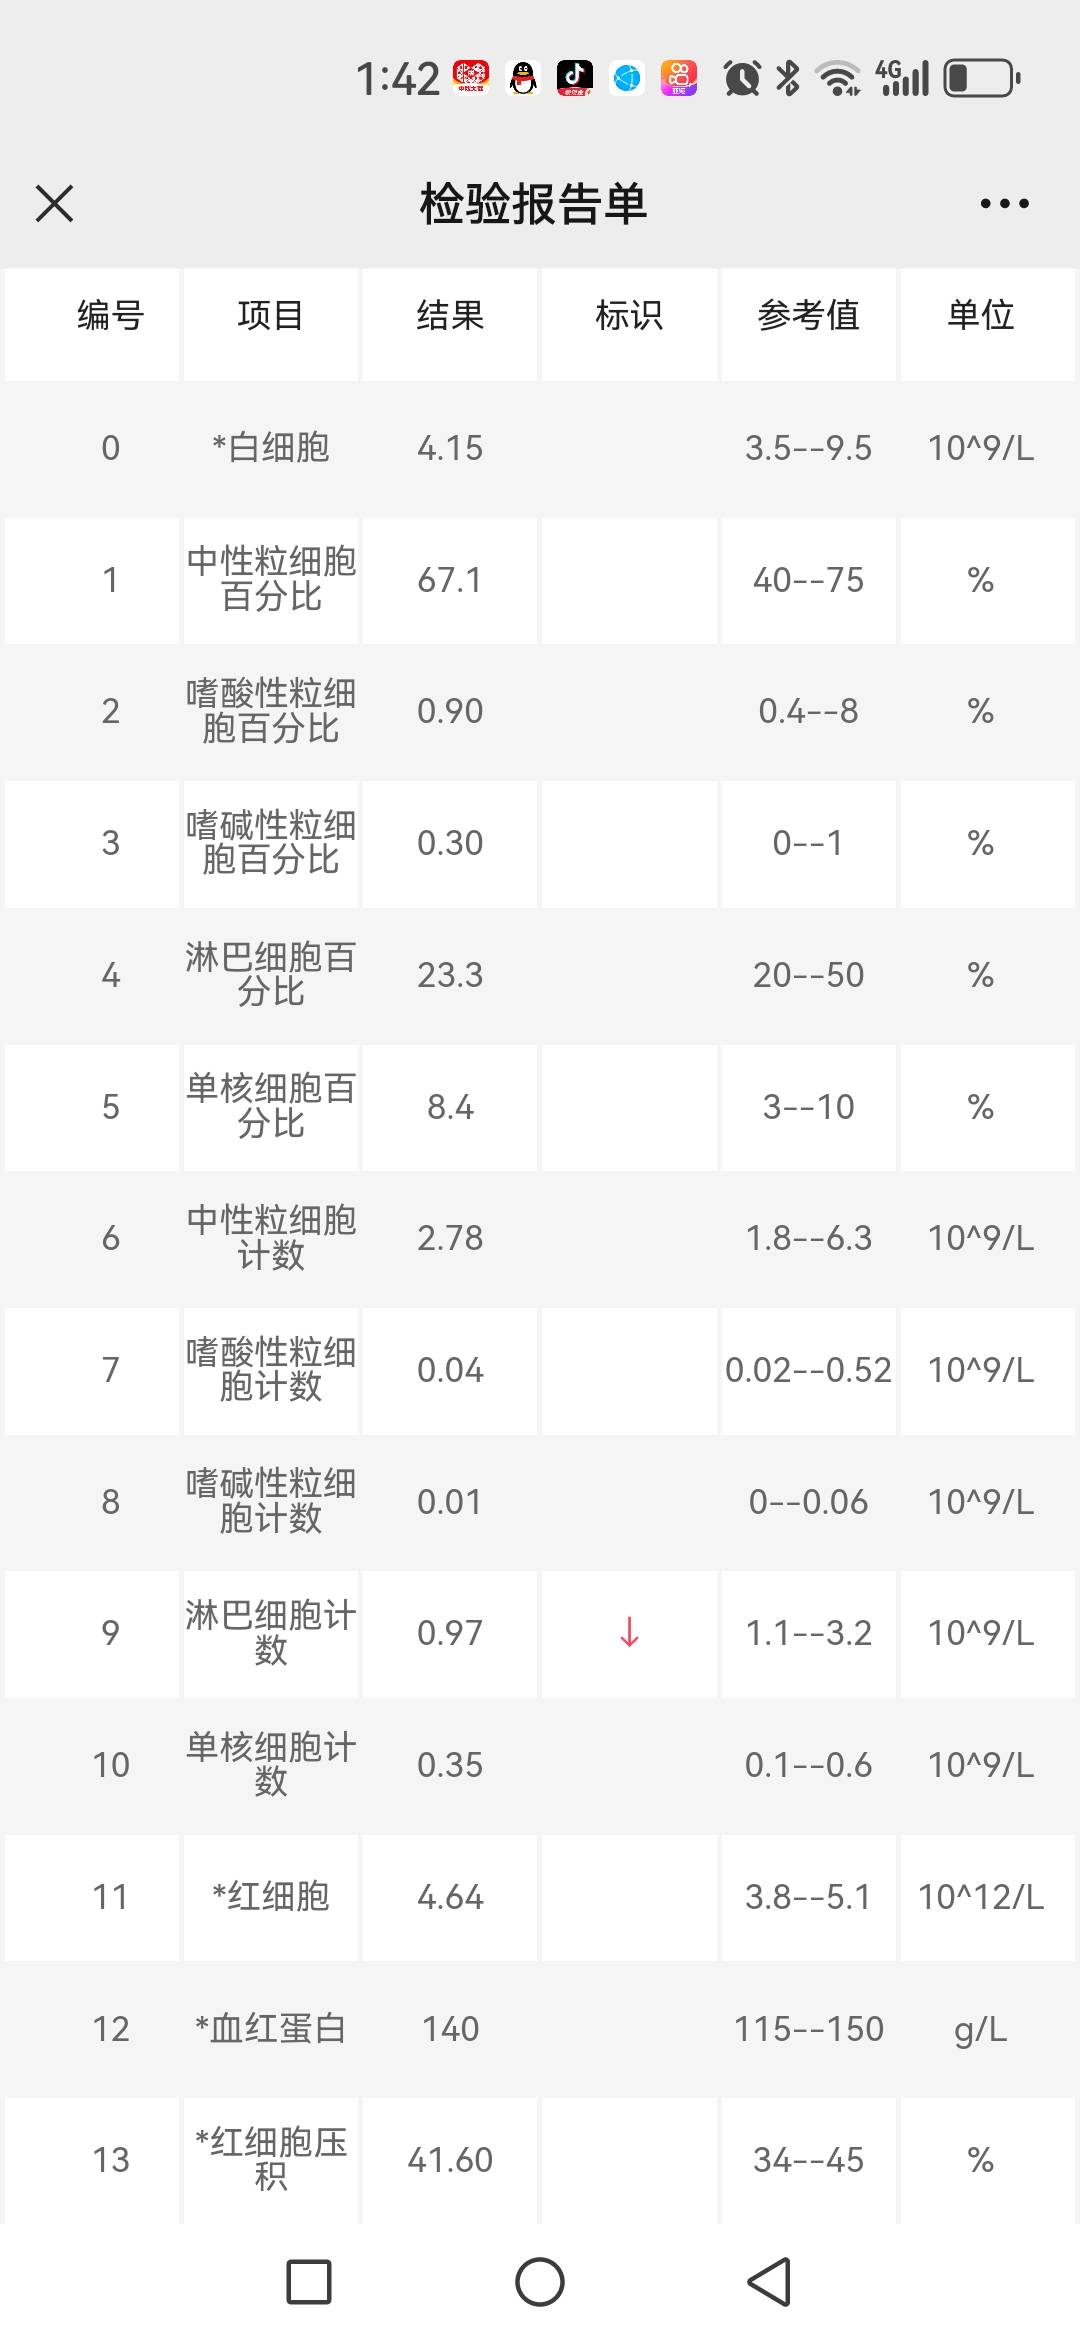Tap the TikTok notification icon
1080x2340 pixels.
point(575,78)
